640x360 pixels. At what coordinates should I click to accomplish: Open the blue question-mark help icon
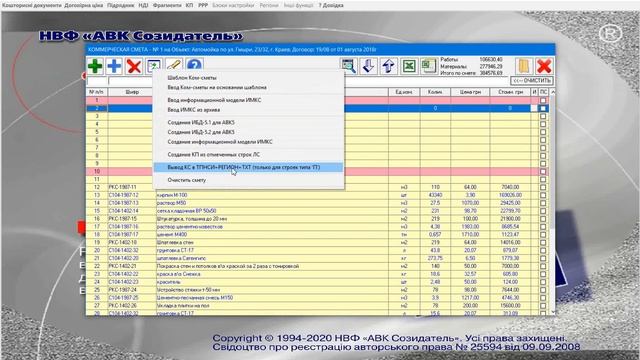pos(195,65)
